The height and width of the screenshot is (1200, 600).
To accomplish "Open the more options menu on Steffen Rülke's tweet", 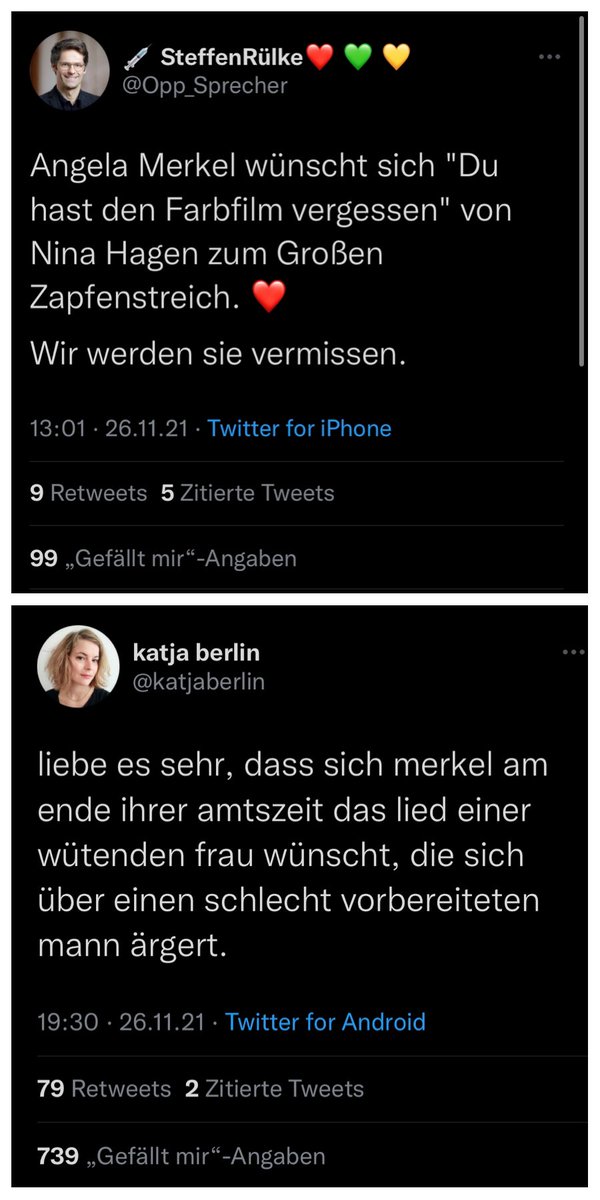I will point(549,57).
